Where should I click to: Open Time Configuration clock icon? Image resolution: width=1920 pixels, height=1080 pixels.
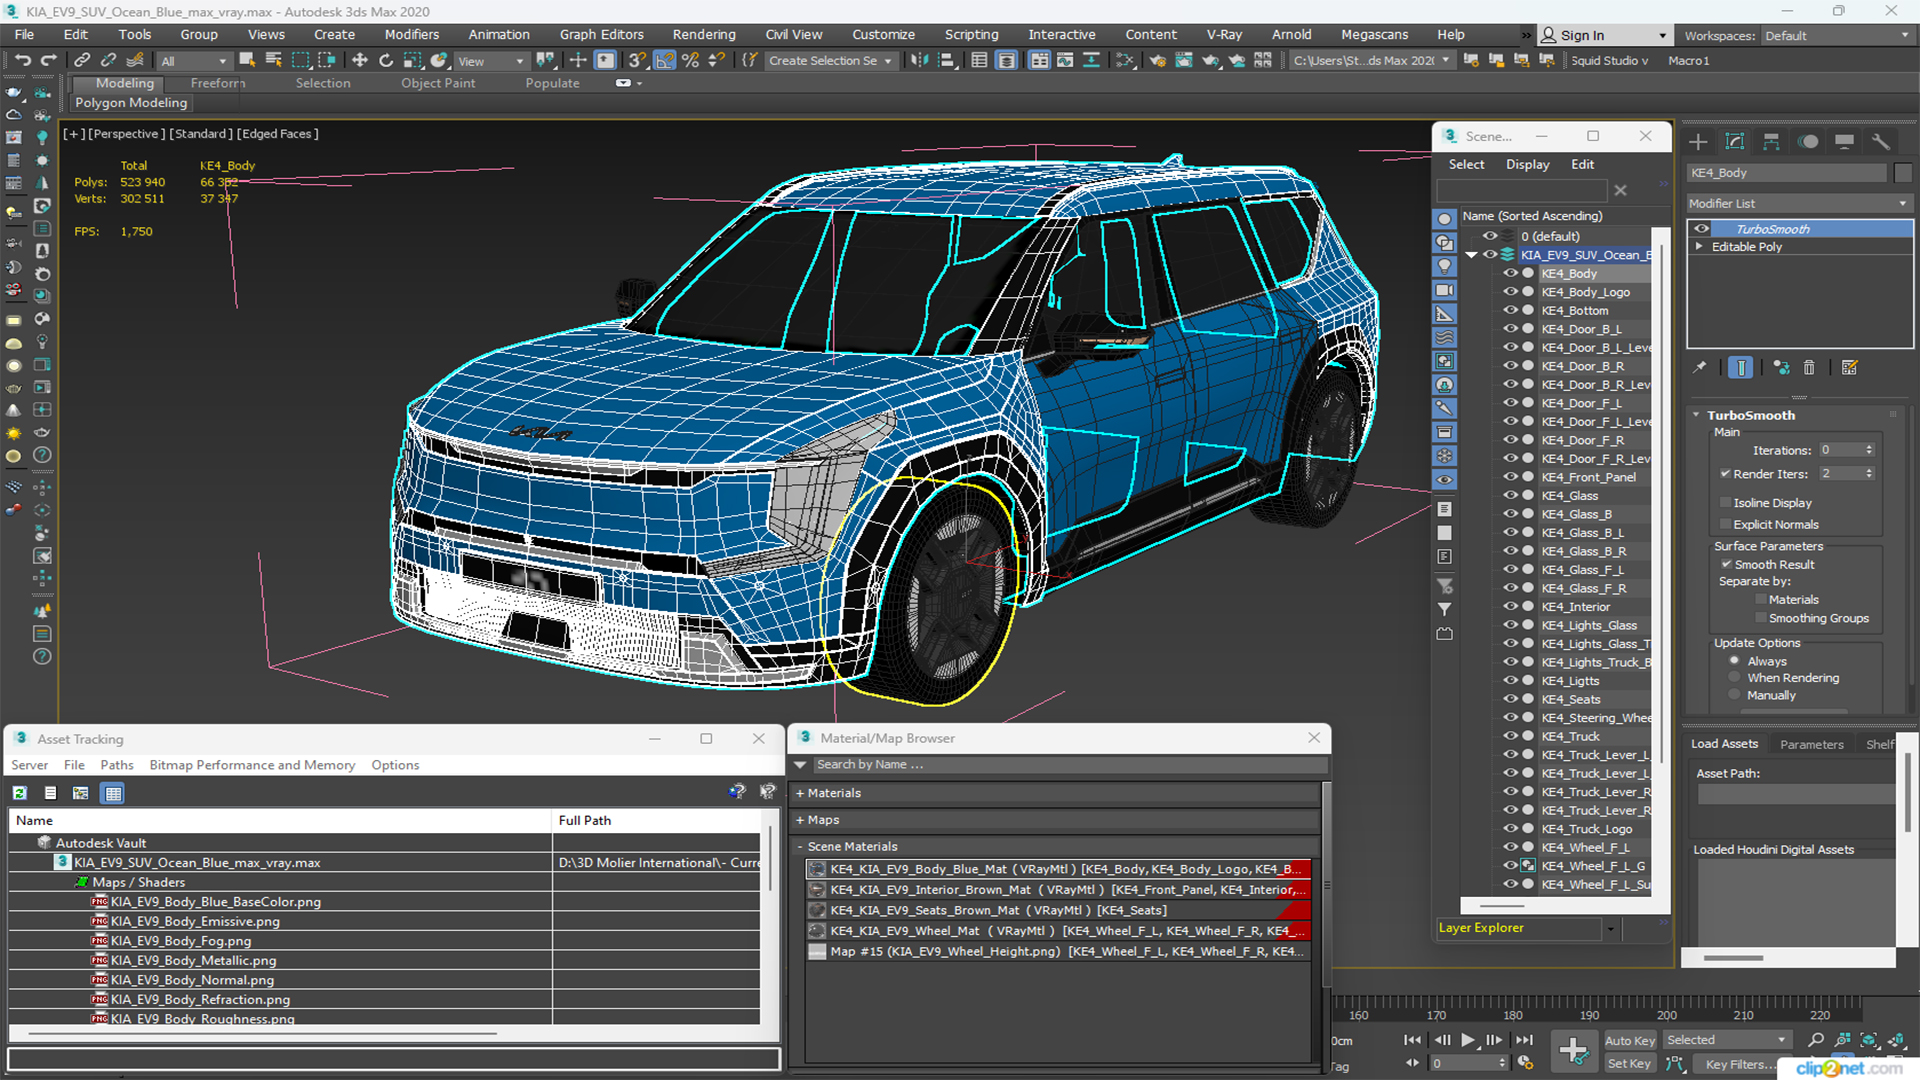(1525, 1063)
